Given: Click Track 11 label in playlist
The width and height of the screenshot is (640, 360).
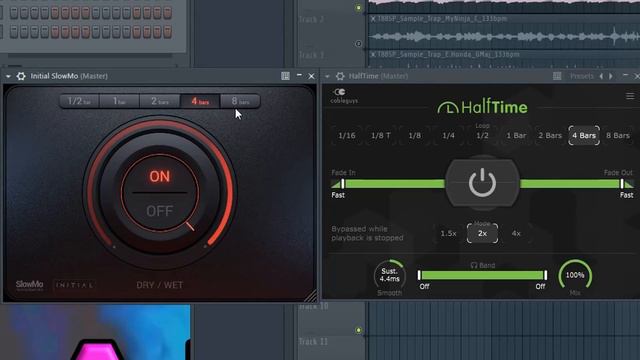Looking at the screenshot, I should tap(313, 342).
